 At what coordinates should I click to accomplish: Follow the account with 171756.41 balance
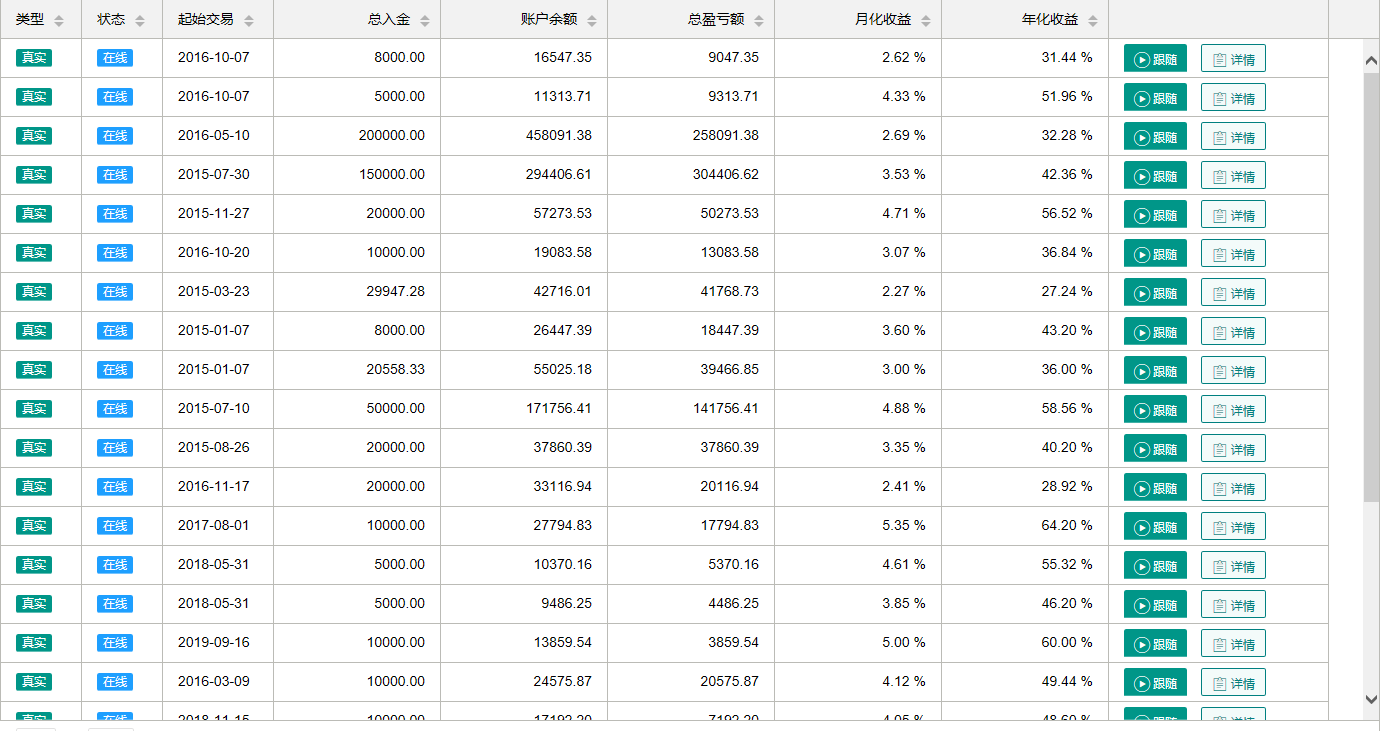1155,410
